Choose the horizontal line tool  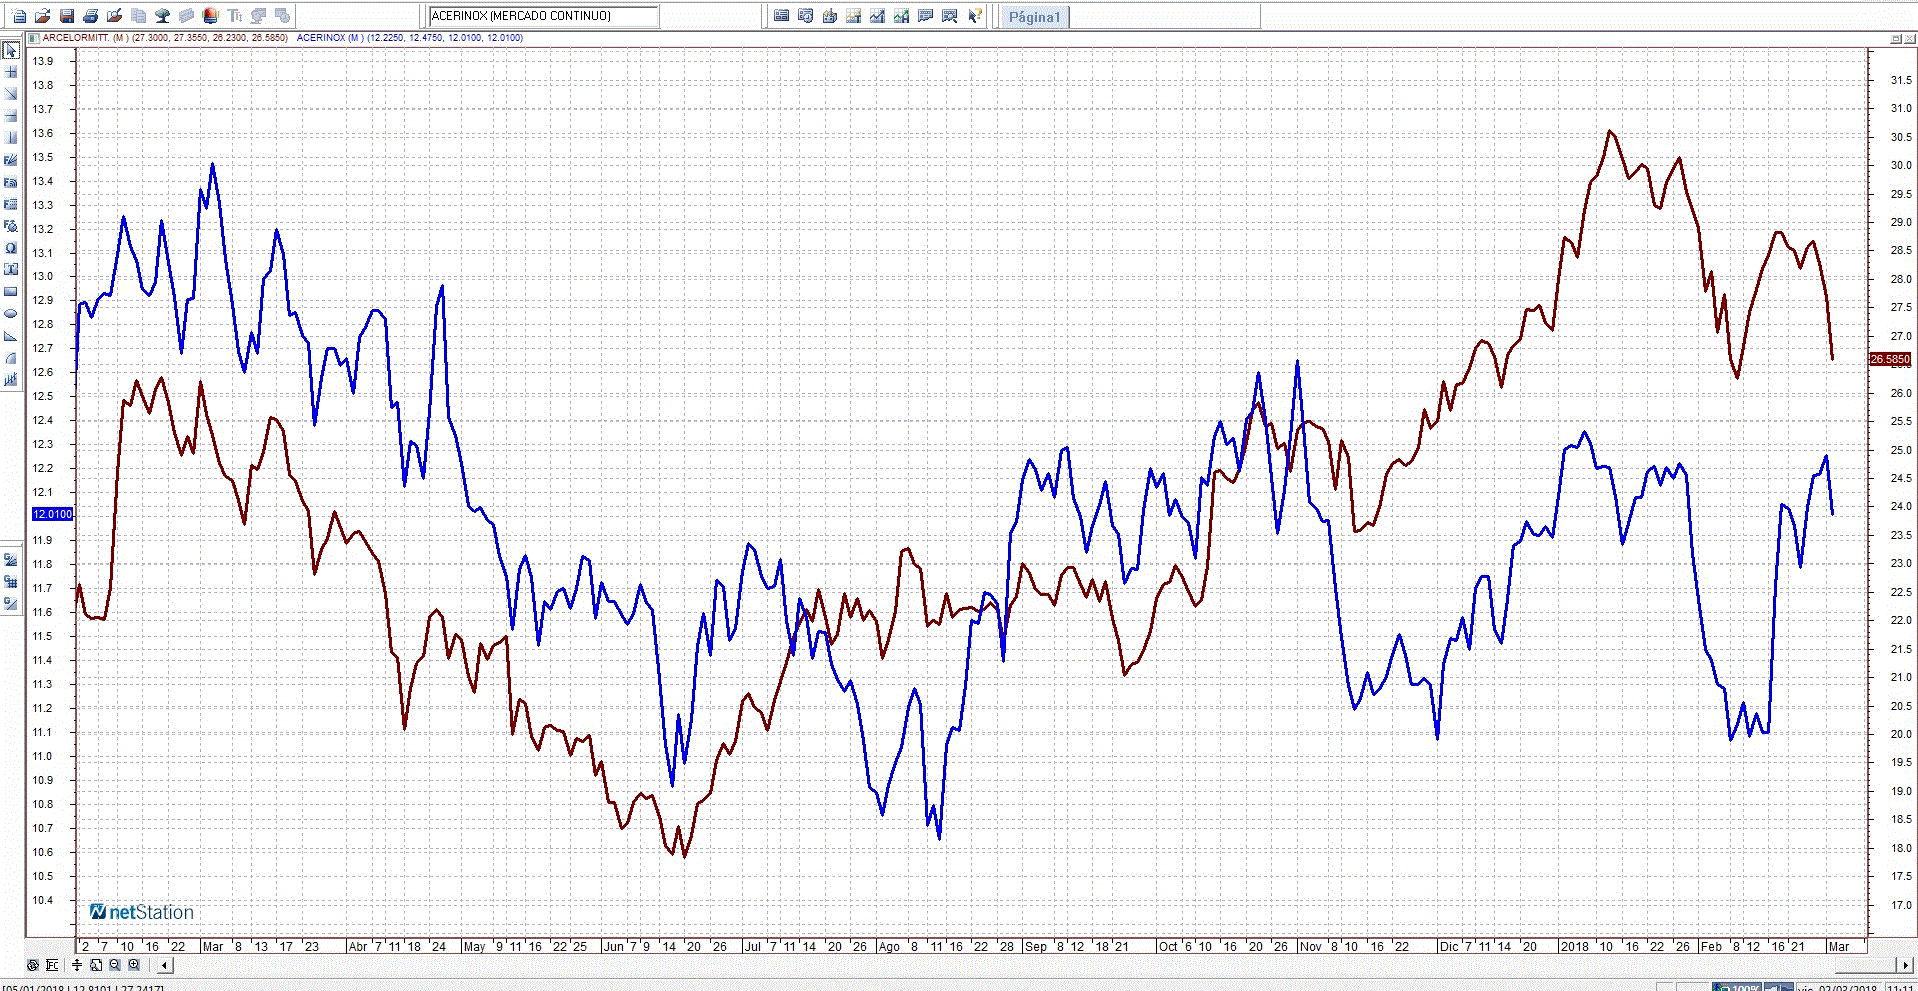pos(11,116)
